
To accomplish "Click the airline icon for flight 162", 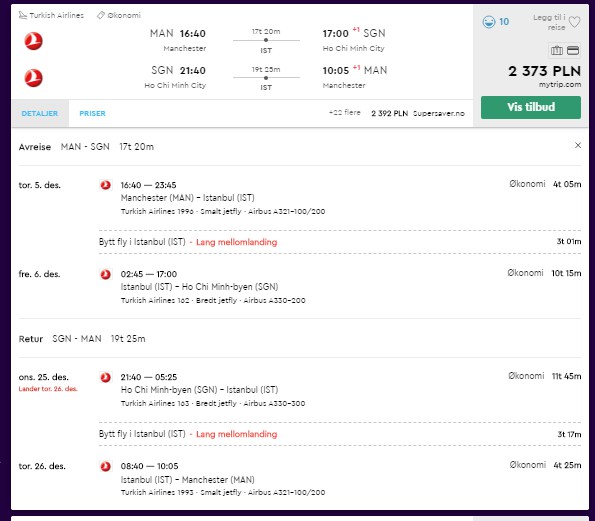I will [105, 274].
